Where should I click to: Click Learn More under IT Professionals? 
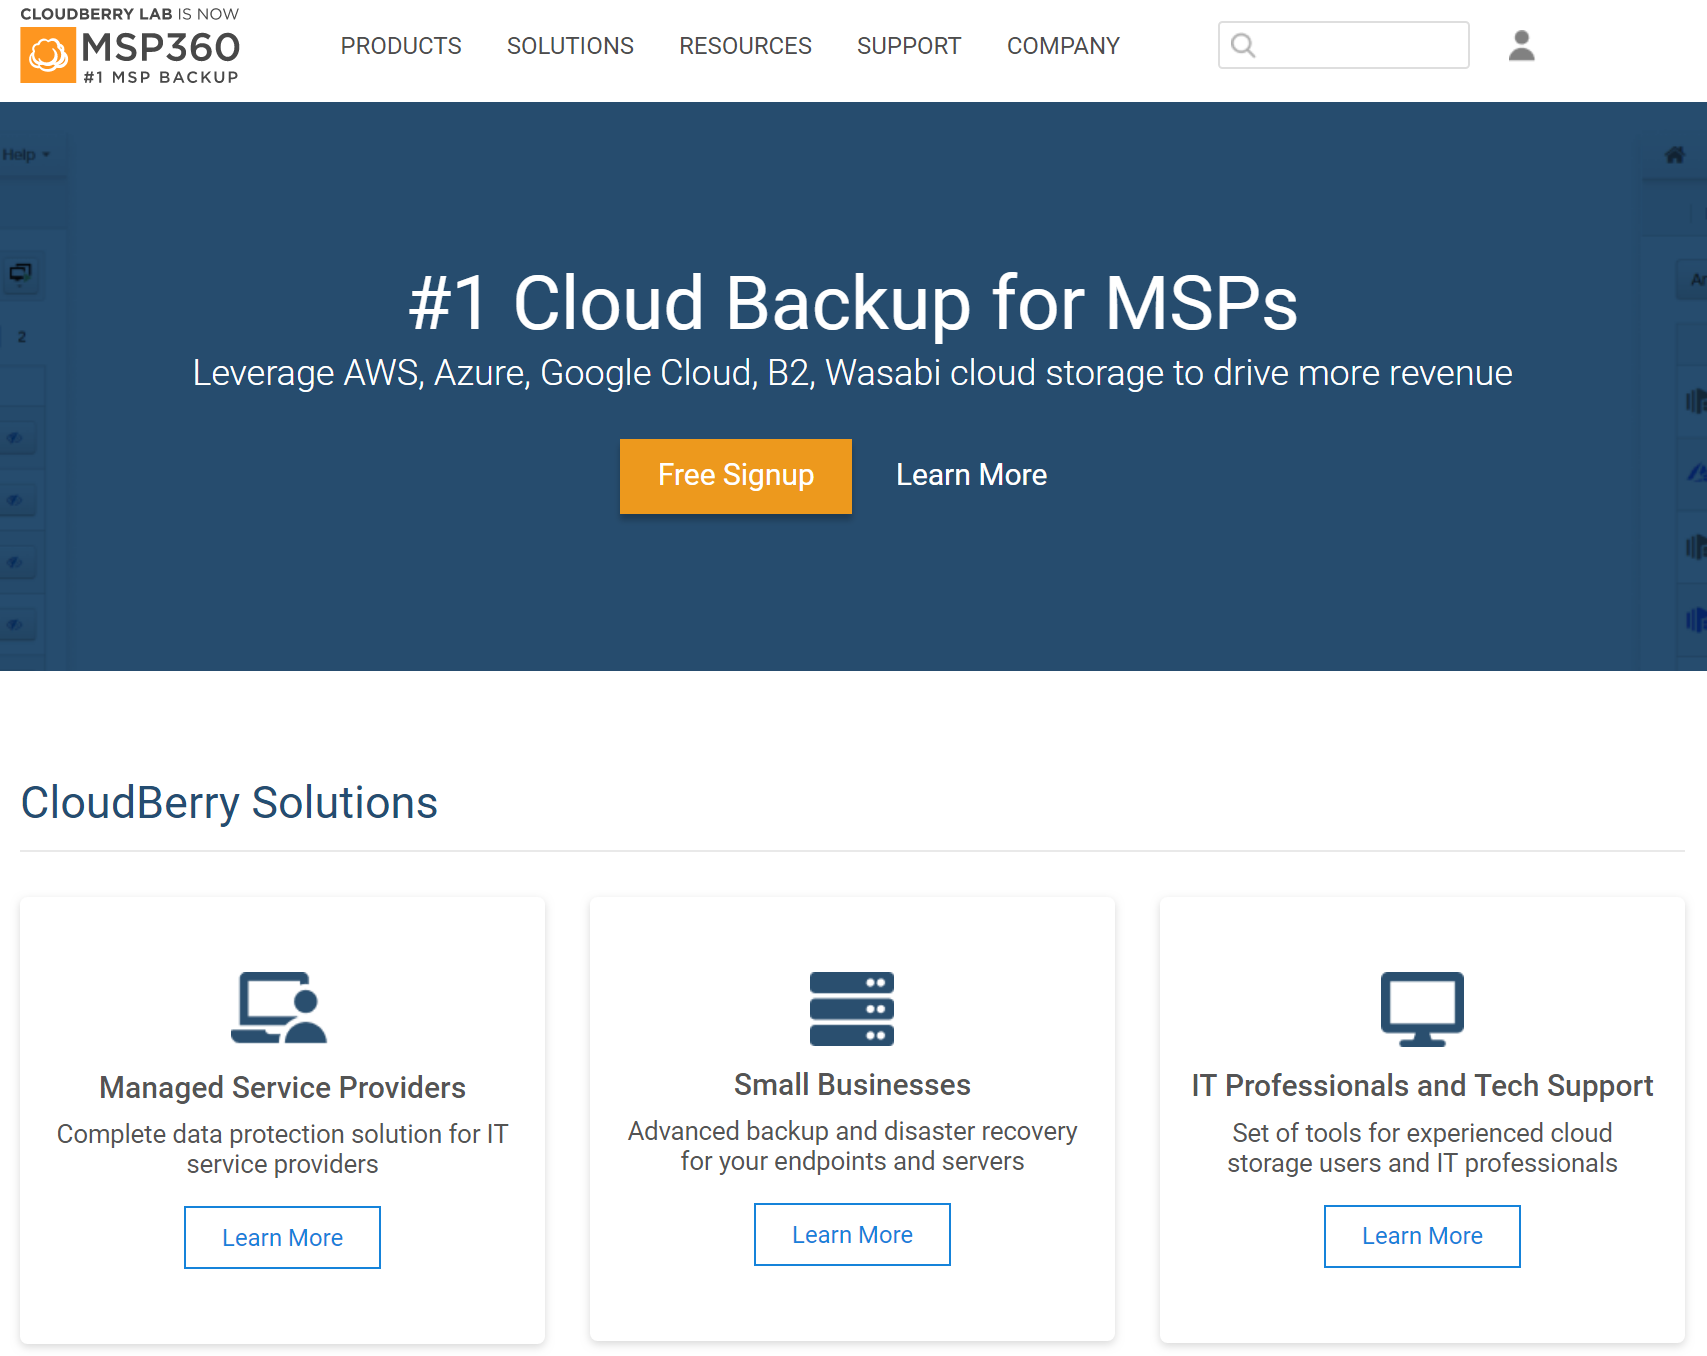point(1422,1236)
